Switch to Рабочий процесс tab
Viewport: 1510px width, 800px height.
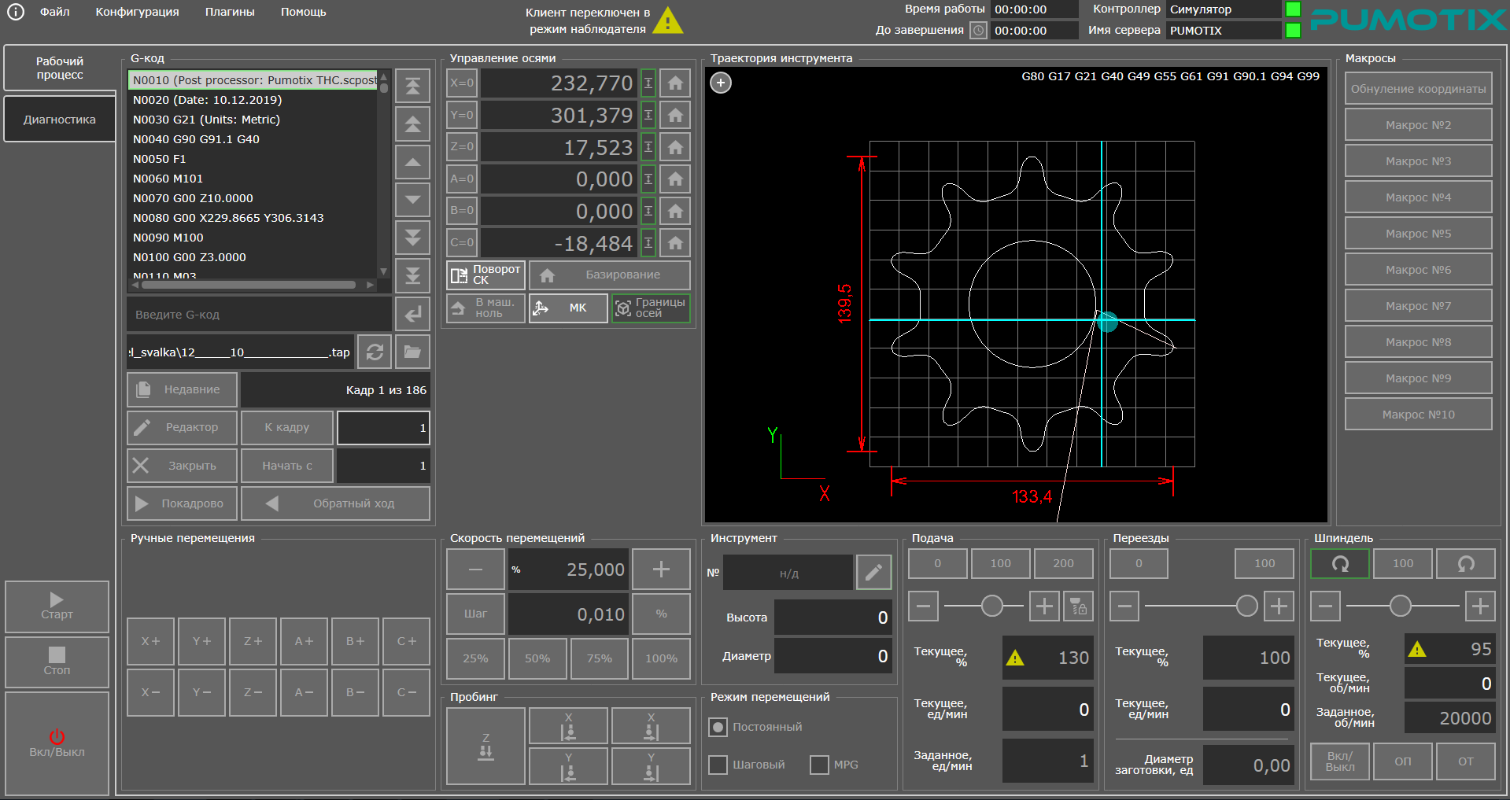[x=60, y=68]
